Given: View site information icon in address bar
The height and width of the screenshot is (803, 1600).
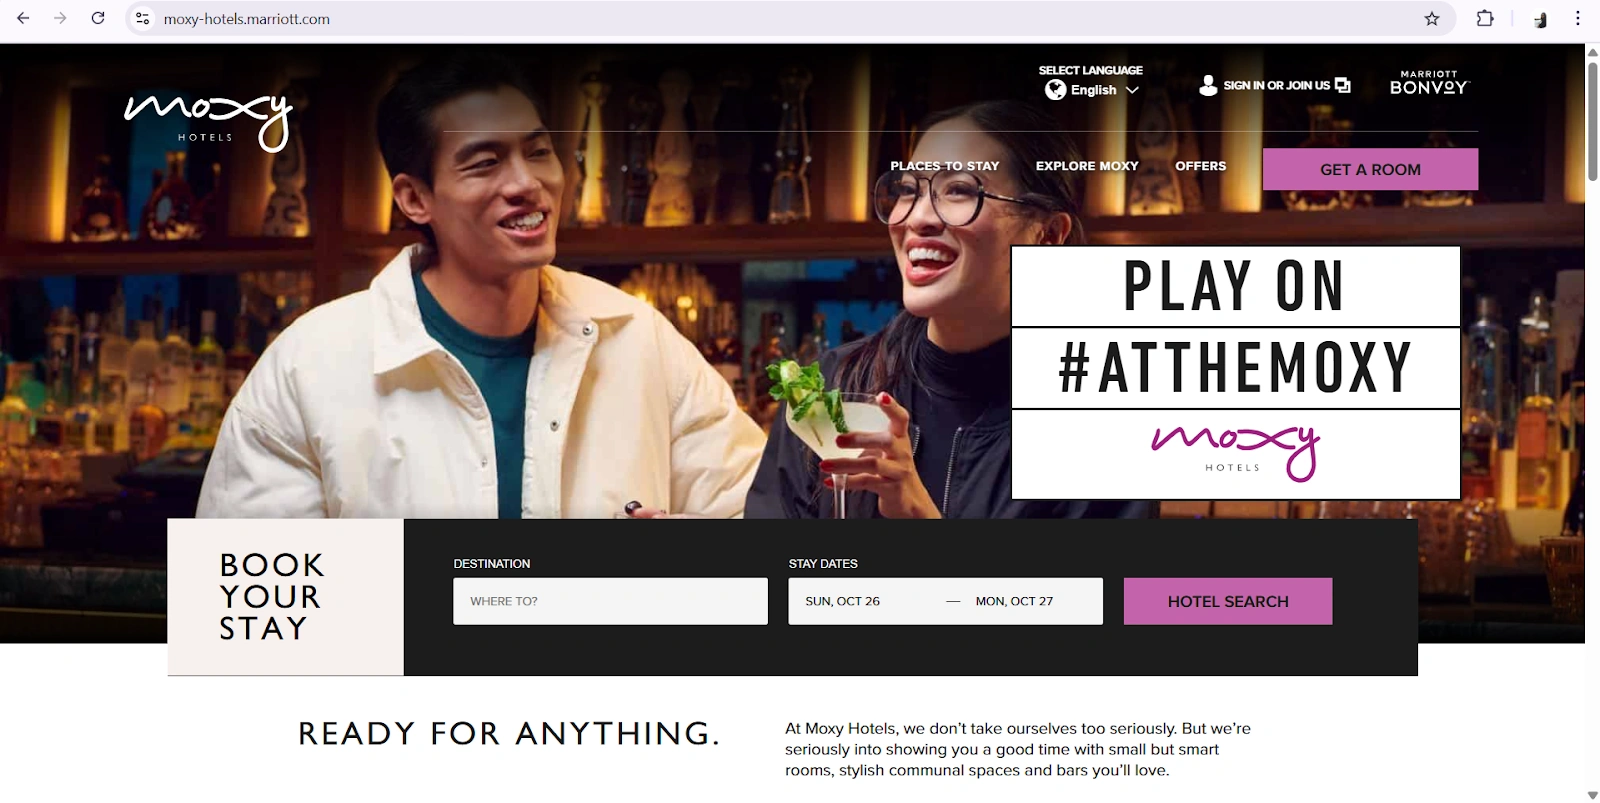Looking at the screenshot, I should point(143,19).
